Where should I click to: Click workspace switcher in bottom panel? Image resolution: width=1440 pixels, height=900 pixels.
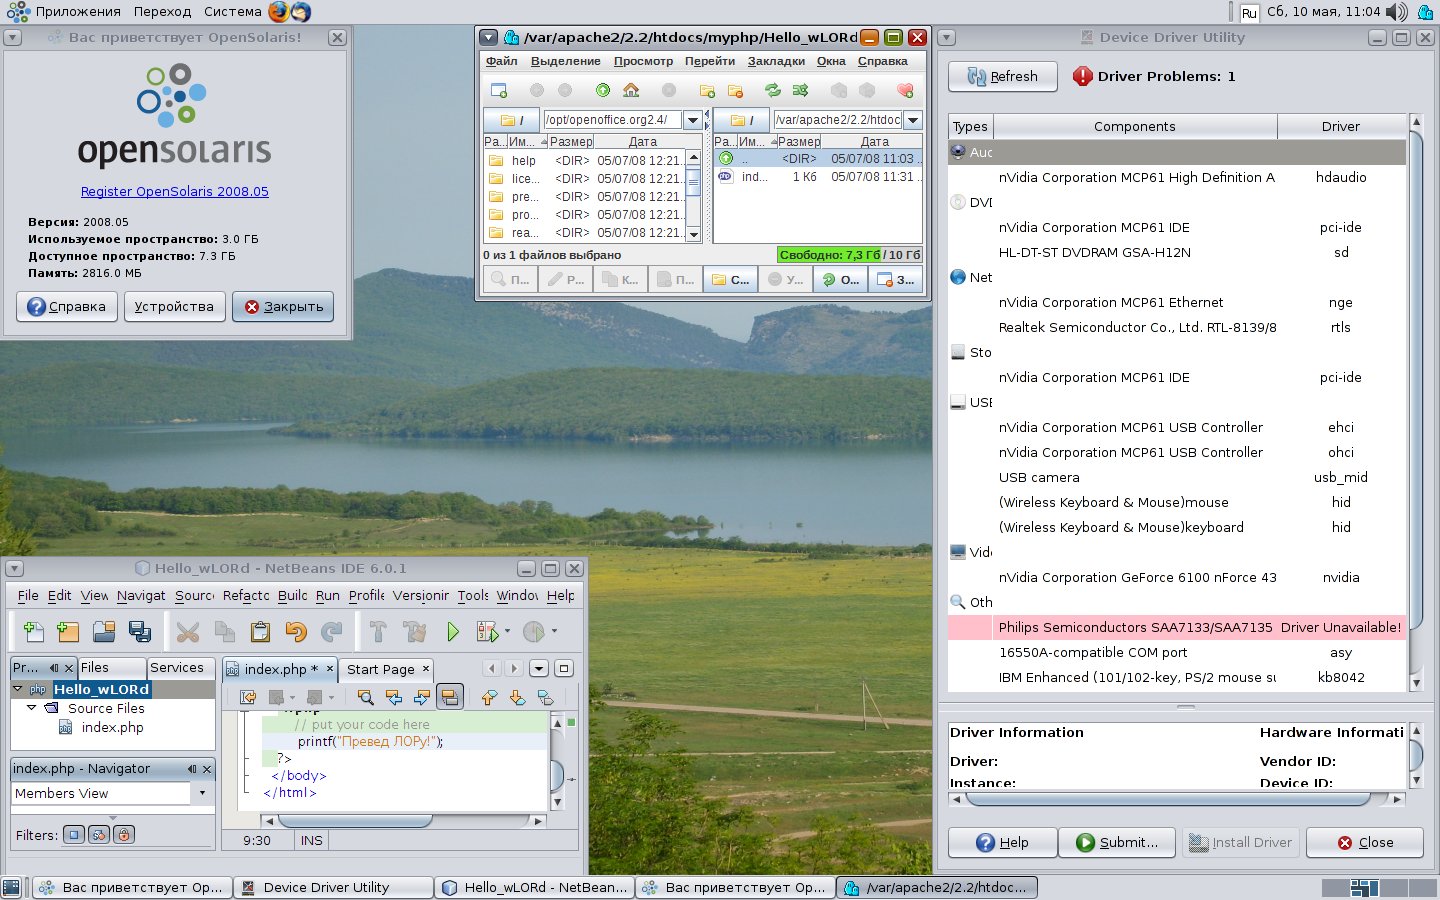(1379, 887)
